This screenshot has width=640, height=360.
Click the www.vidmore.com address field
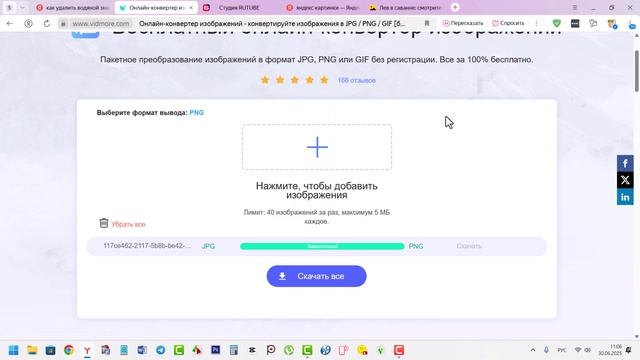100,24
